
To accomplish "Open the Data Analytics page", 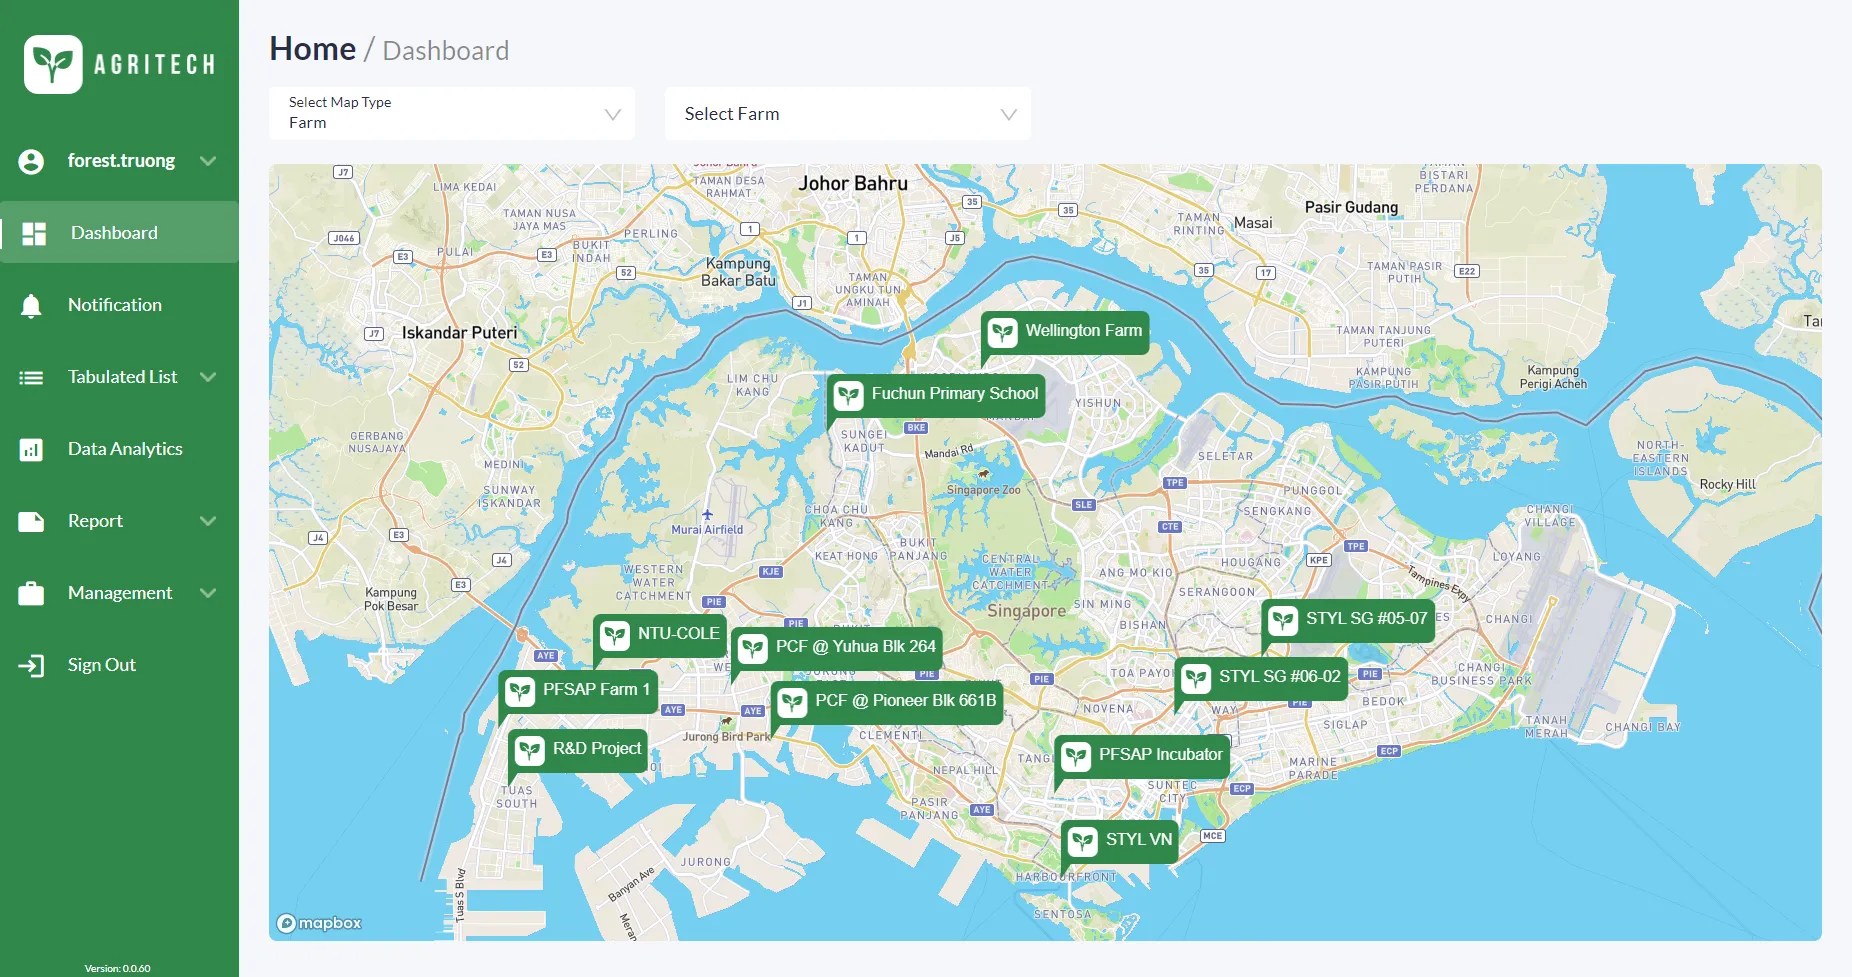I will 125,449.
